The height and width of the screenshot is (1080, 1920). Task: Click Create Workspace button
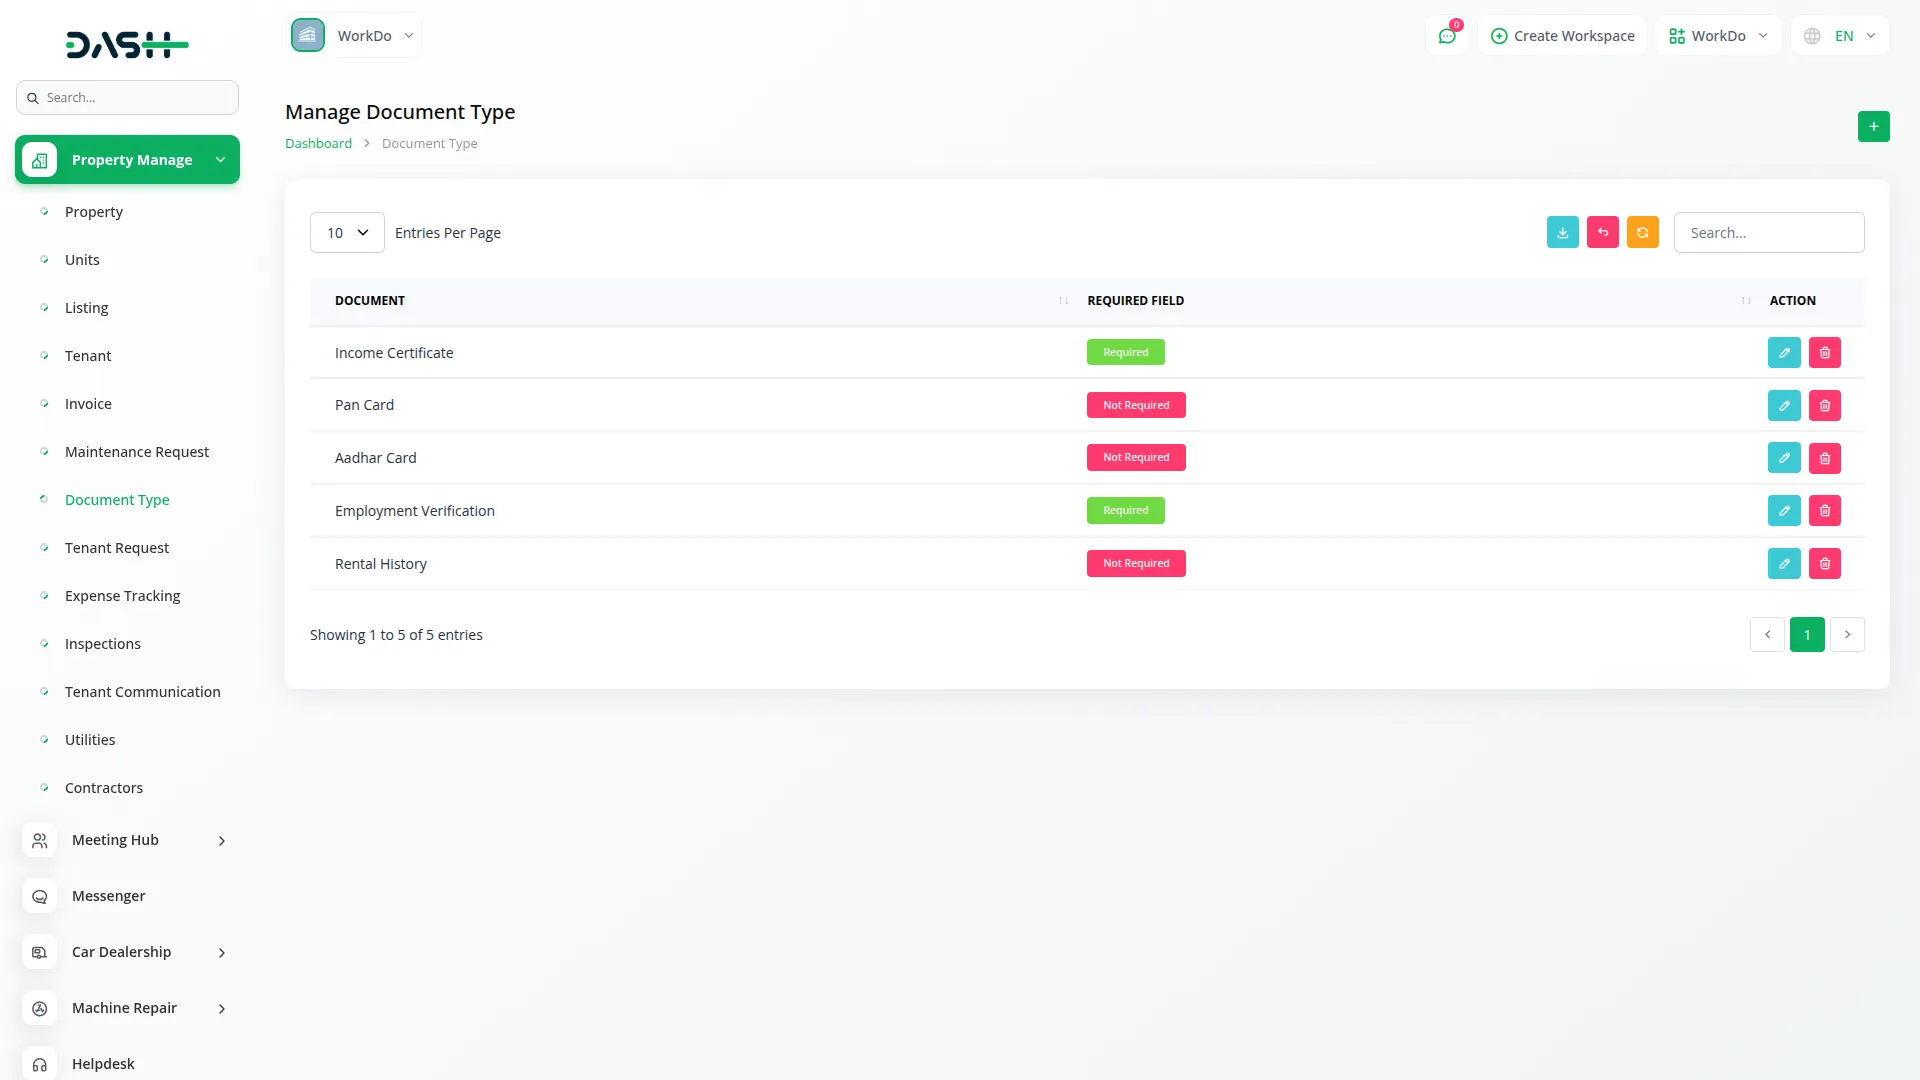tap(1562, 36)
